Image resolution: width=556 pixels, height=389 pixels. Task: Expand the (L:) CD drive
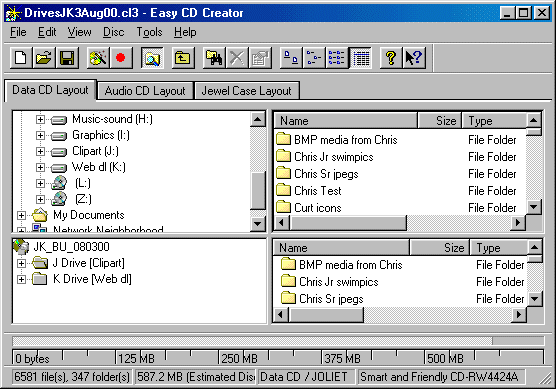[x=40, y=183]
